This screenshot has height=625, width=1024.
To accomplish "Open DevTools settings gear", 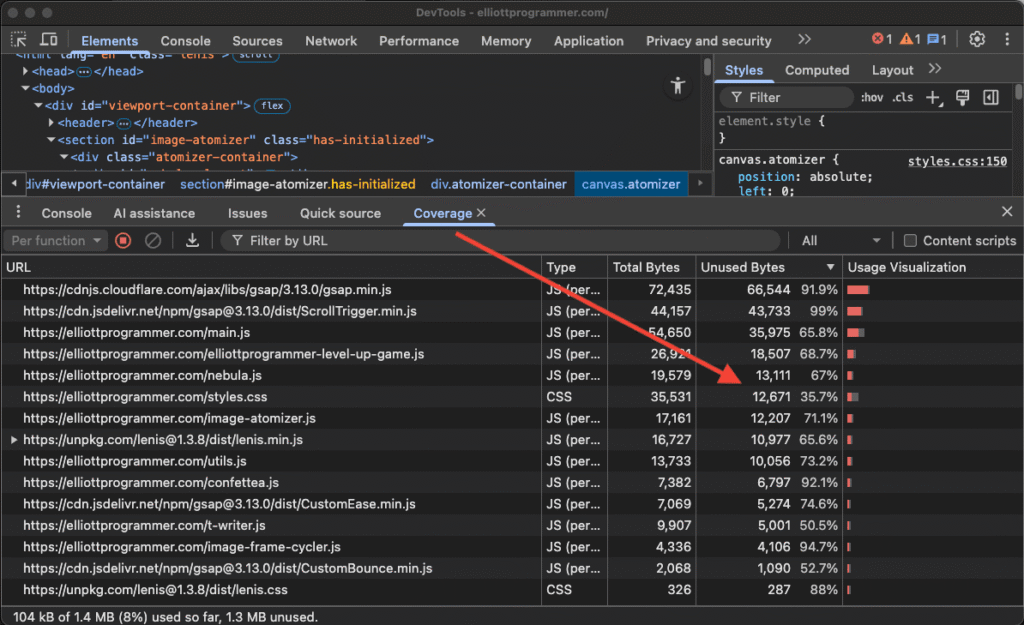I will [x=977, y=40].
